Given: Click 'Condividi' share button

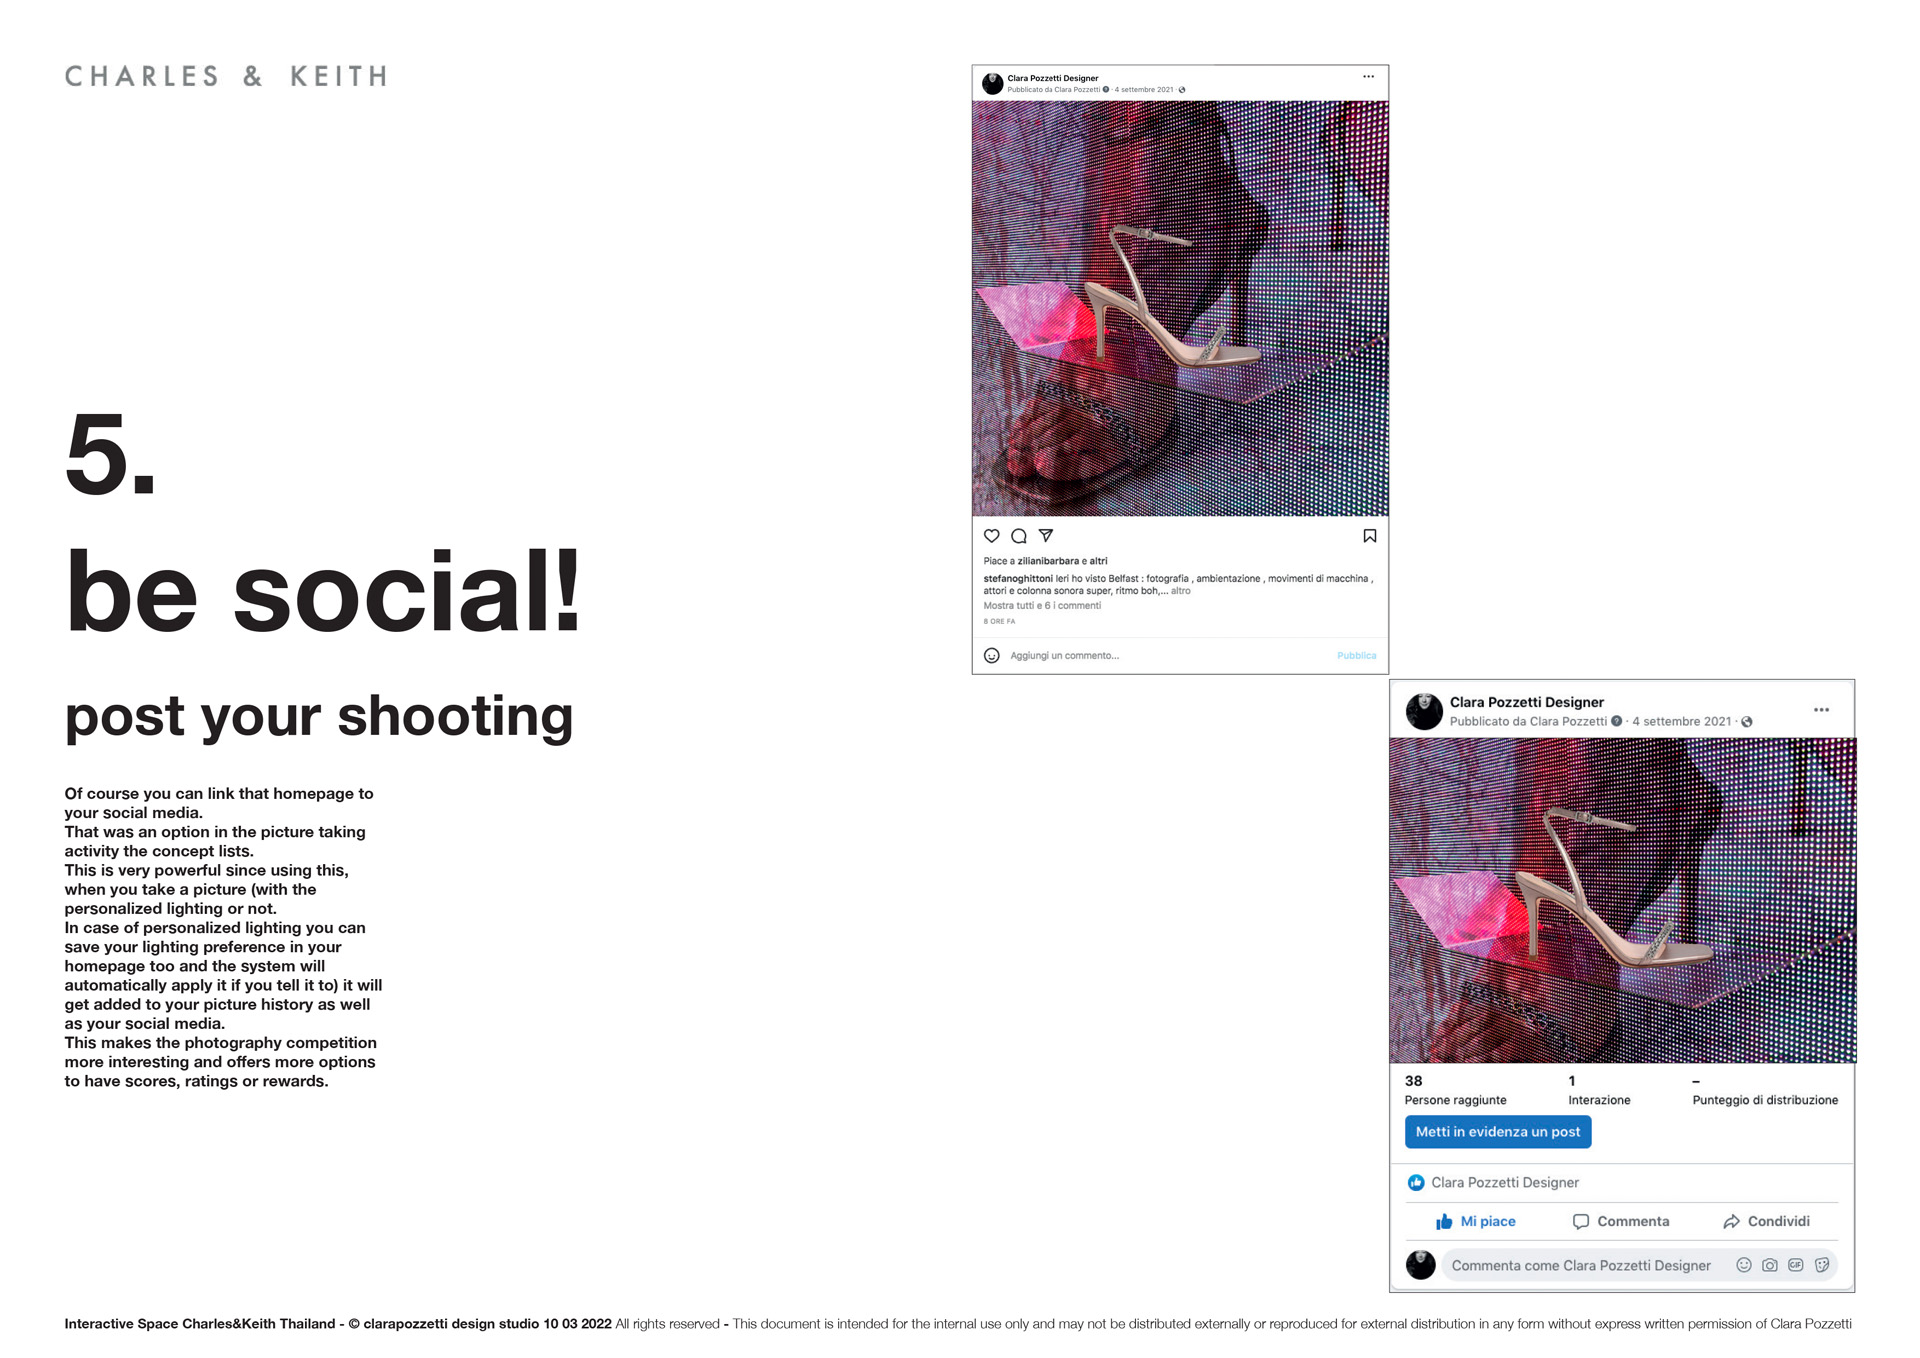Looking at the screenshot, I should pyautogui.click(x=1766, y=1222).
